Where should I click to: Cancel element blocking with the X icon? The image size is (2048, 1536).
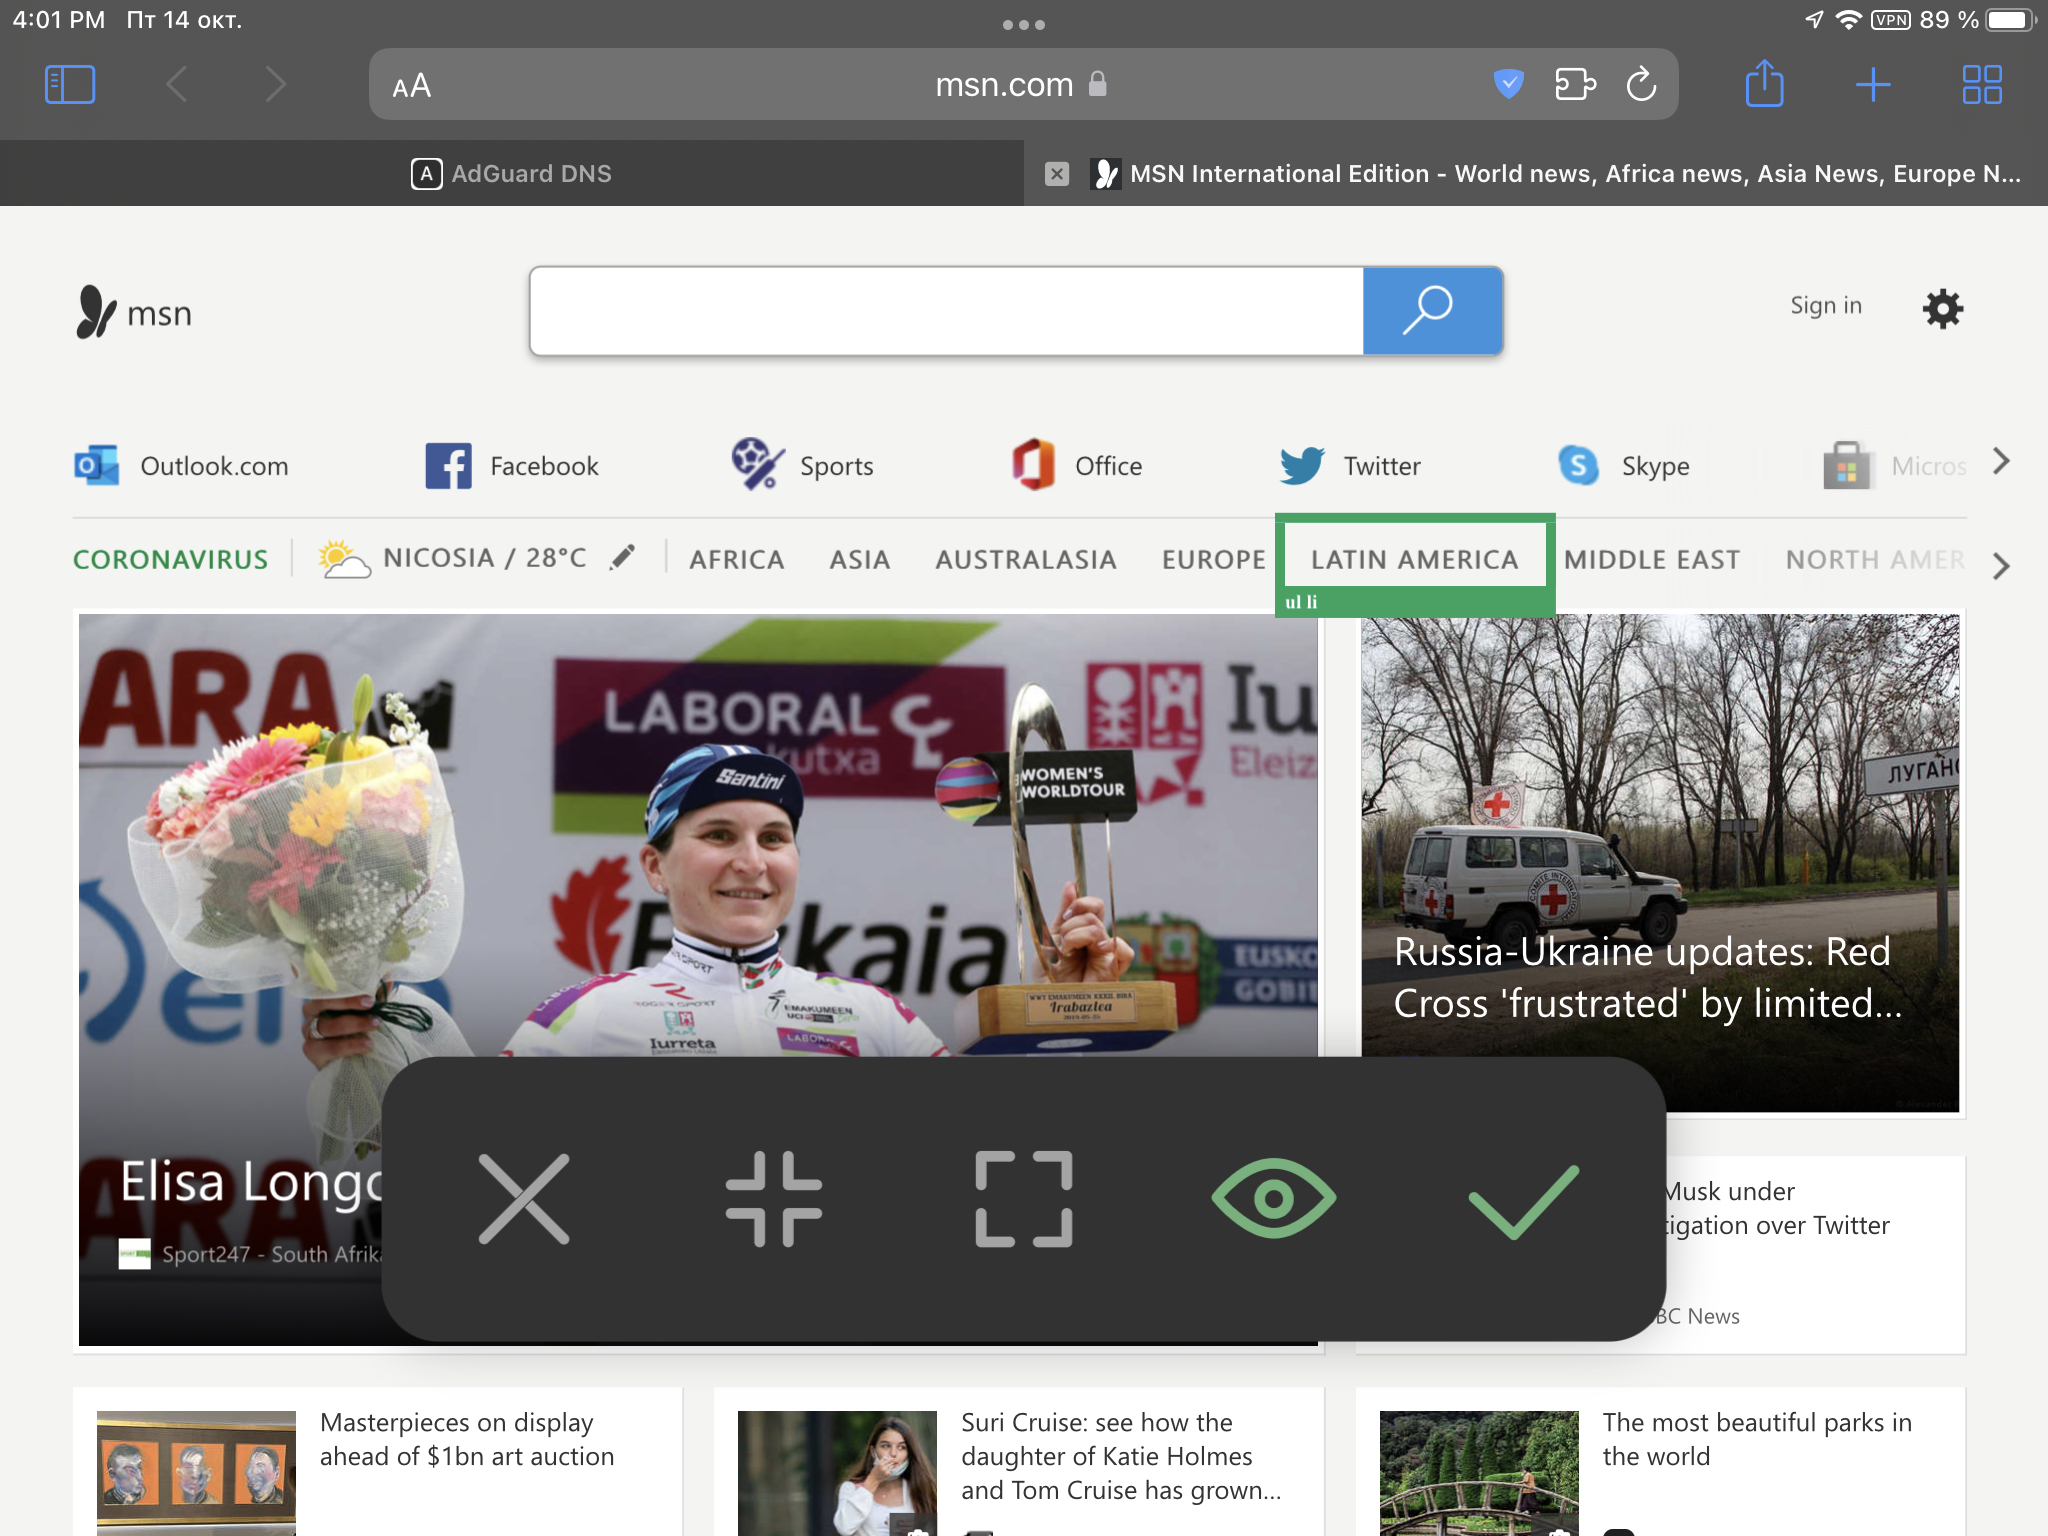pos(524,1199)
